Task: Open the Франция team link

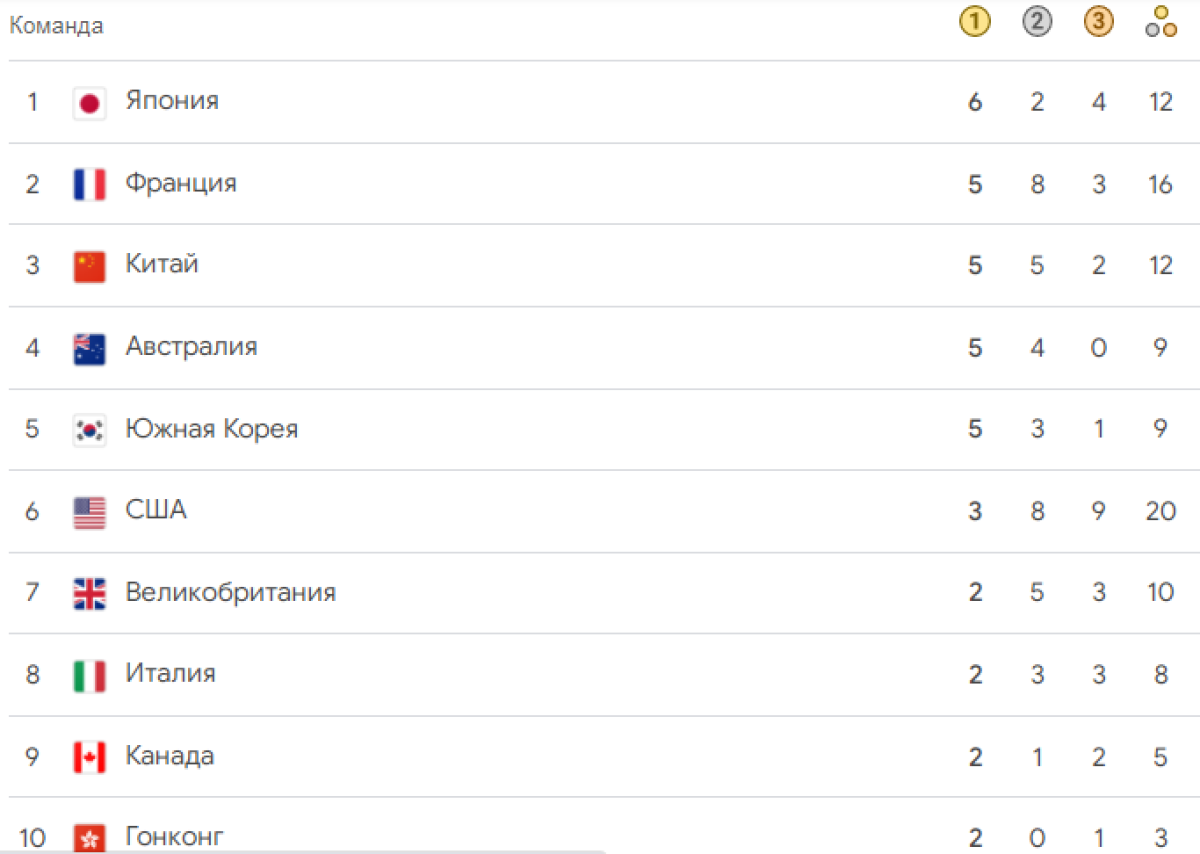Action: 181,183
